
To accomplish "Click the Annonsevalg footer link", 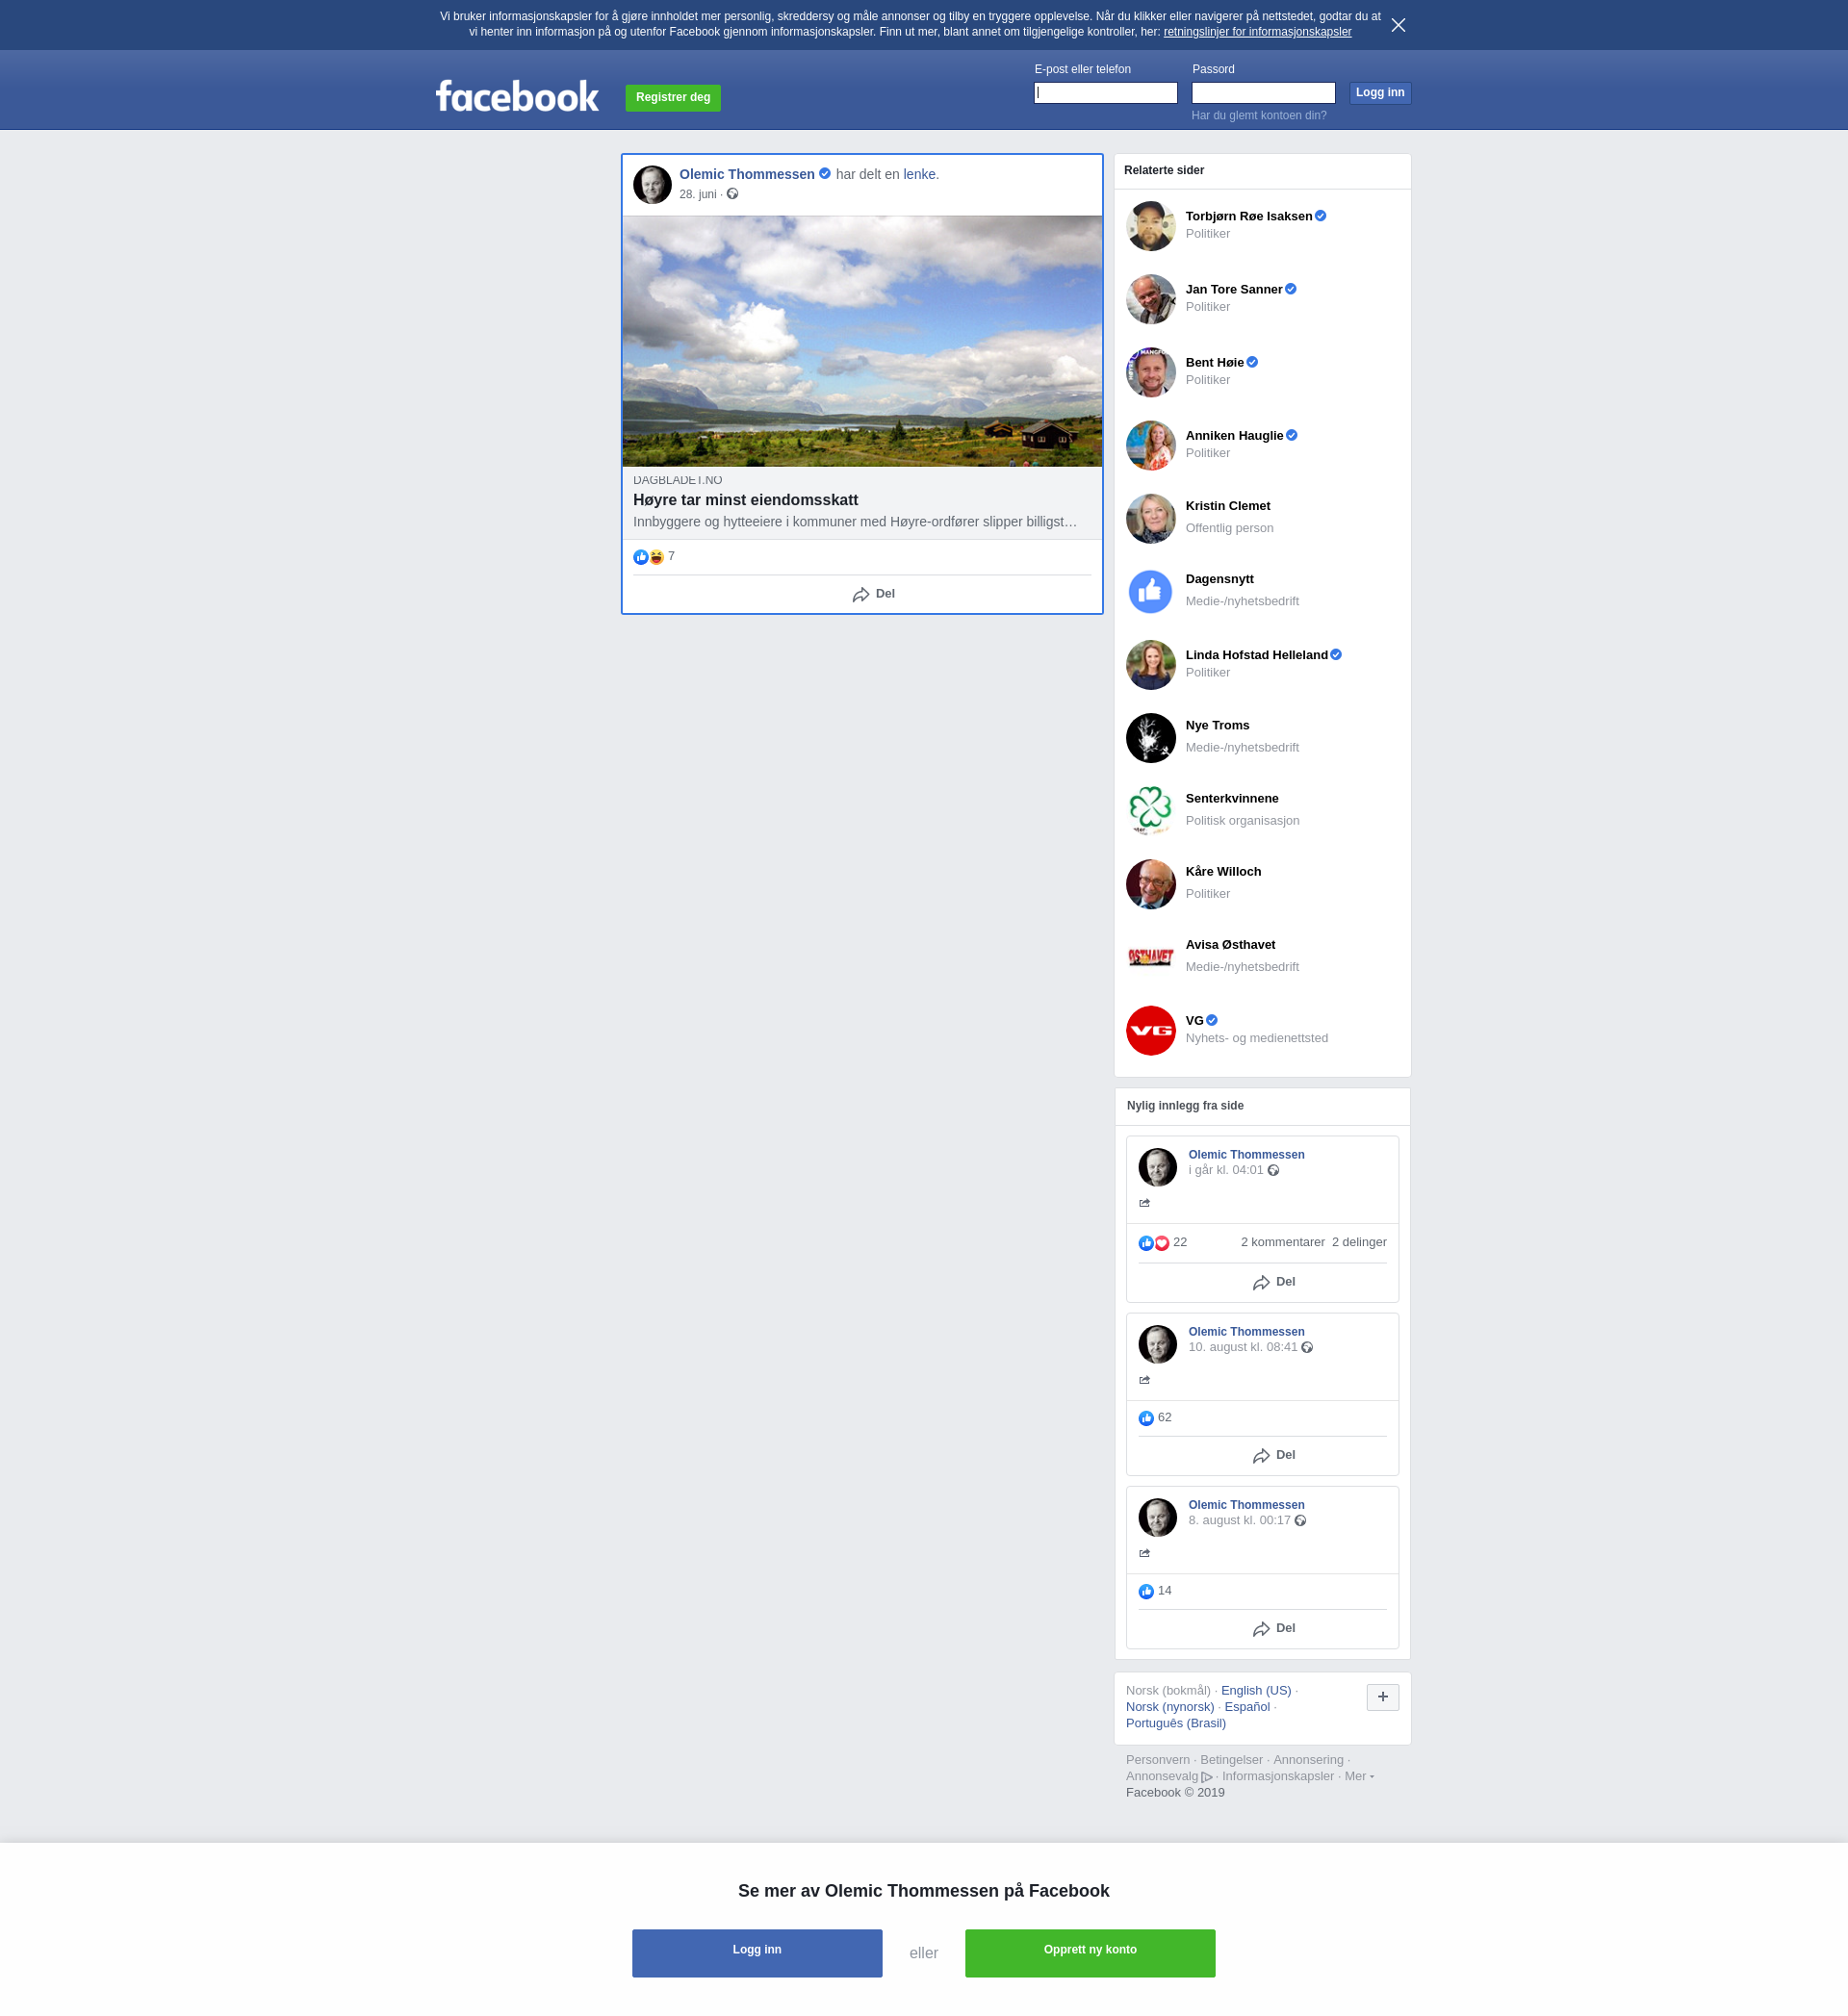I will (x=1161, y=1776).
